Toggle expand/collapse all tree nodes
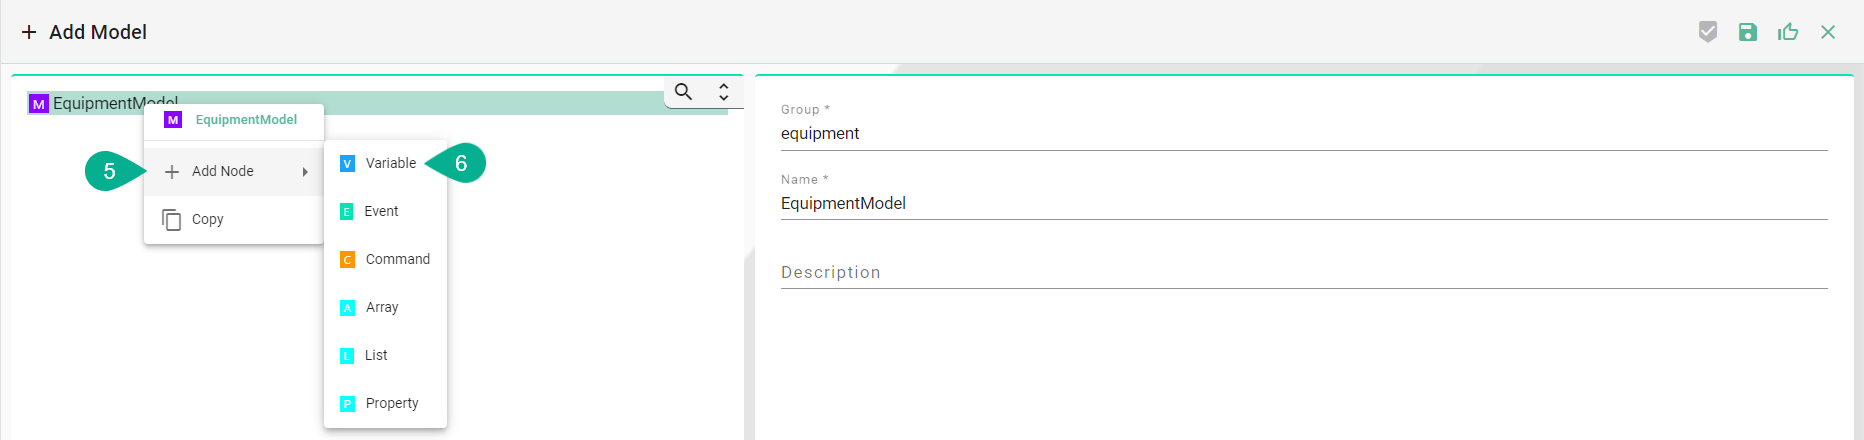 pos(723,92)
